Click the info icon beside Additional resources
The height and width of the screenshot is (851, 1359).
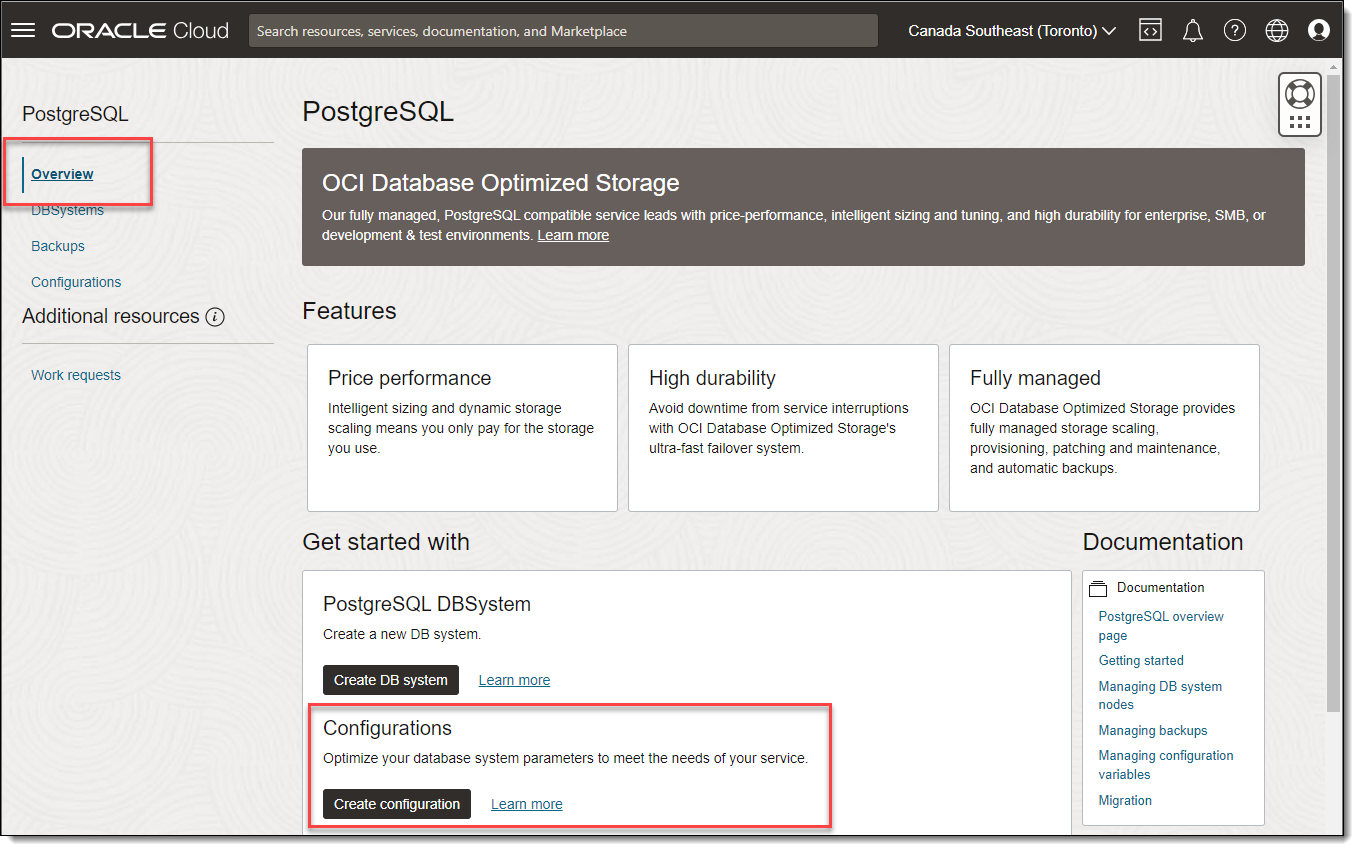215,317
